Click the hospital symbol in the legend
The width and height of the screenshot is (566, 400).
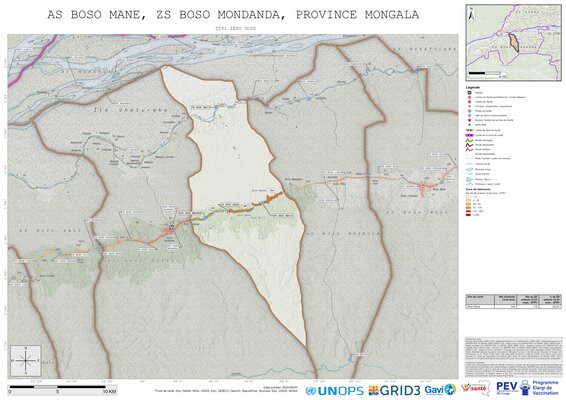point(469,93)
